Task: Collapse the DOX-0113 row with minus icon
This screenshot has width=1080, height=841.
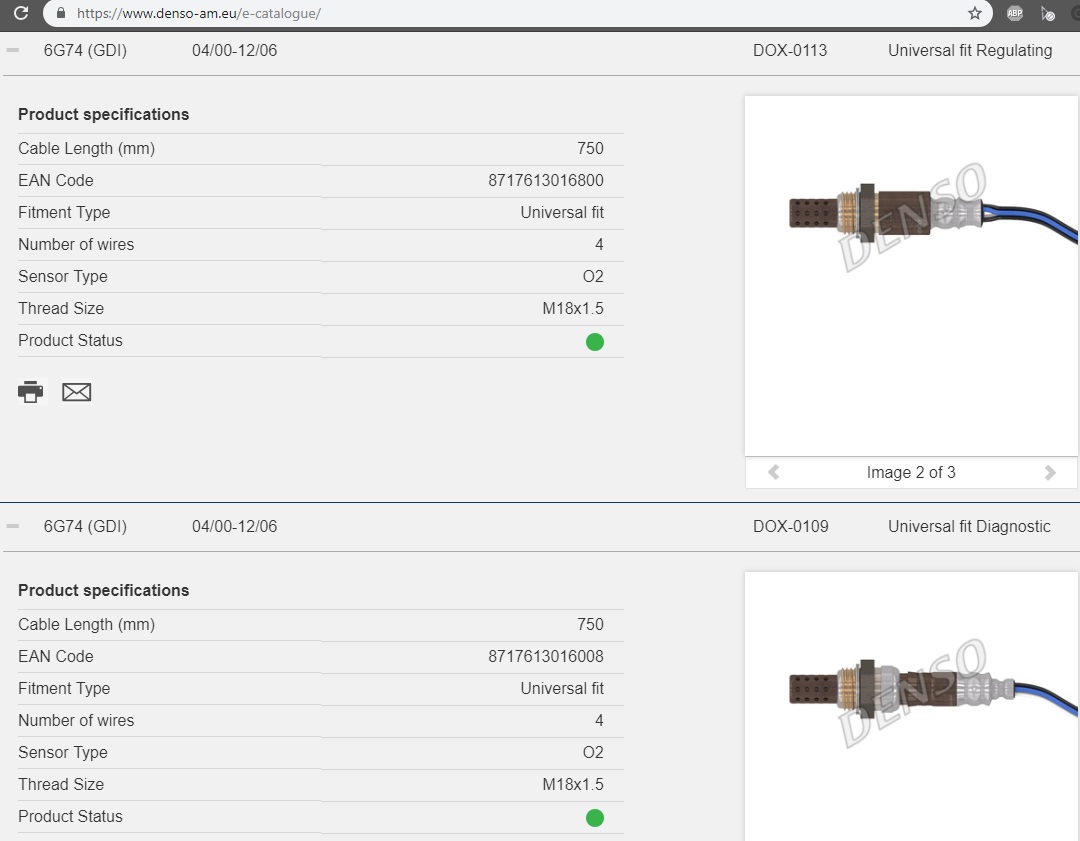Action: click(13, 50)
